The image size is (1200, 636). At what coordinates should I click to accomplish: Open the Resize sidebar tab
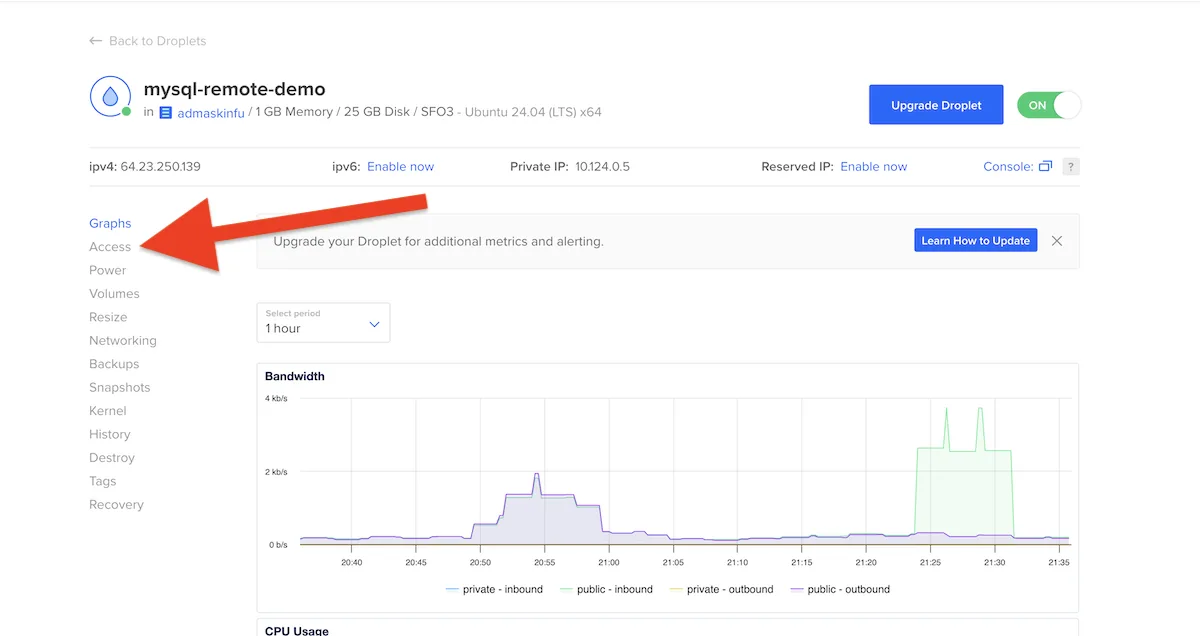coord(108,317)
